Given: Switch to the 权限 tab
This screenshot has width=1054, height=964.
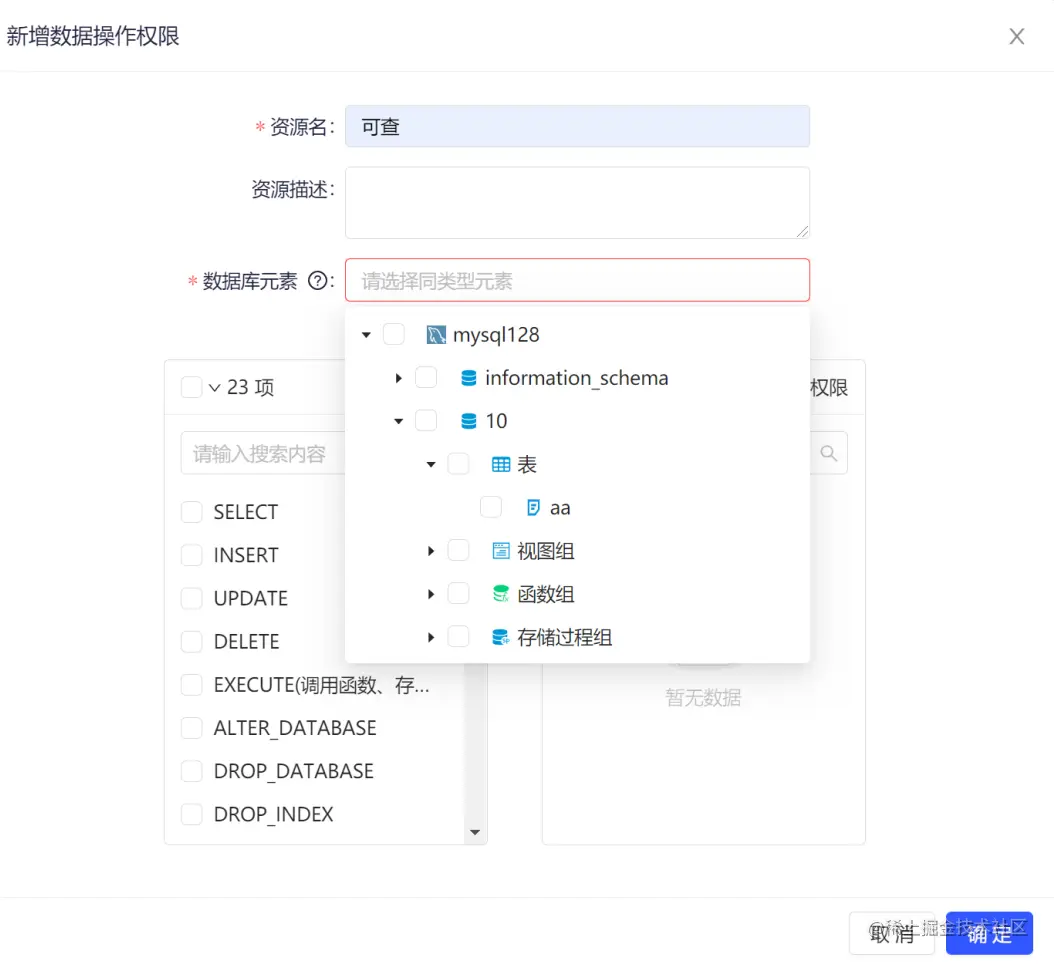Looking at the screenshot, I should coord(829,388).
